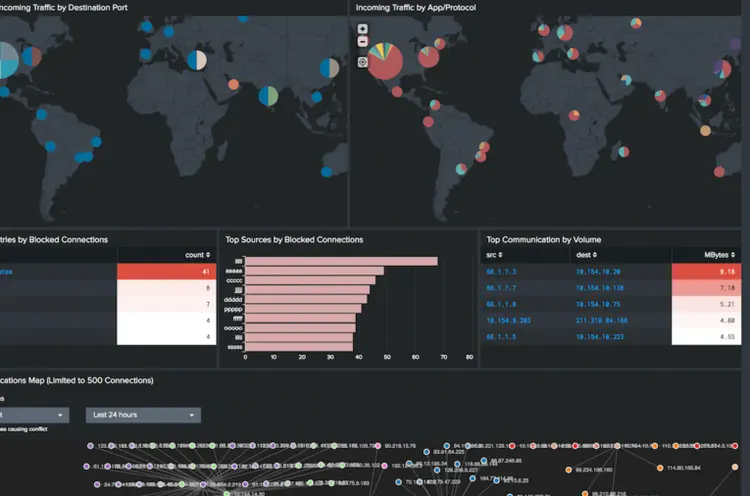Open source IP 68.1.1.3 link

tap(500, 271)
